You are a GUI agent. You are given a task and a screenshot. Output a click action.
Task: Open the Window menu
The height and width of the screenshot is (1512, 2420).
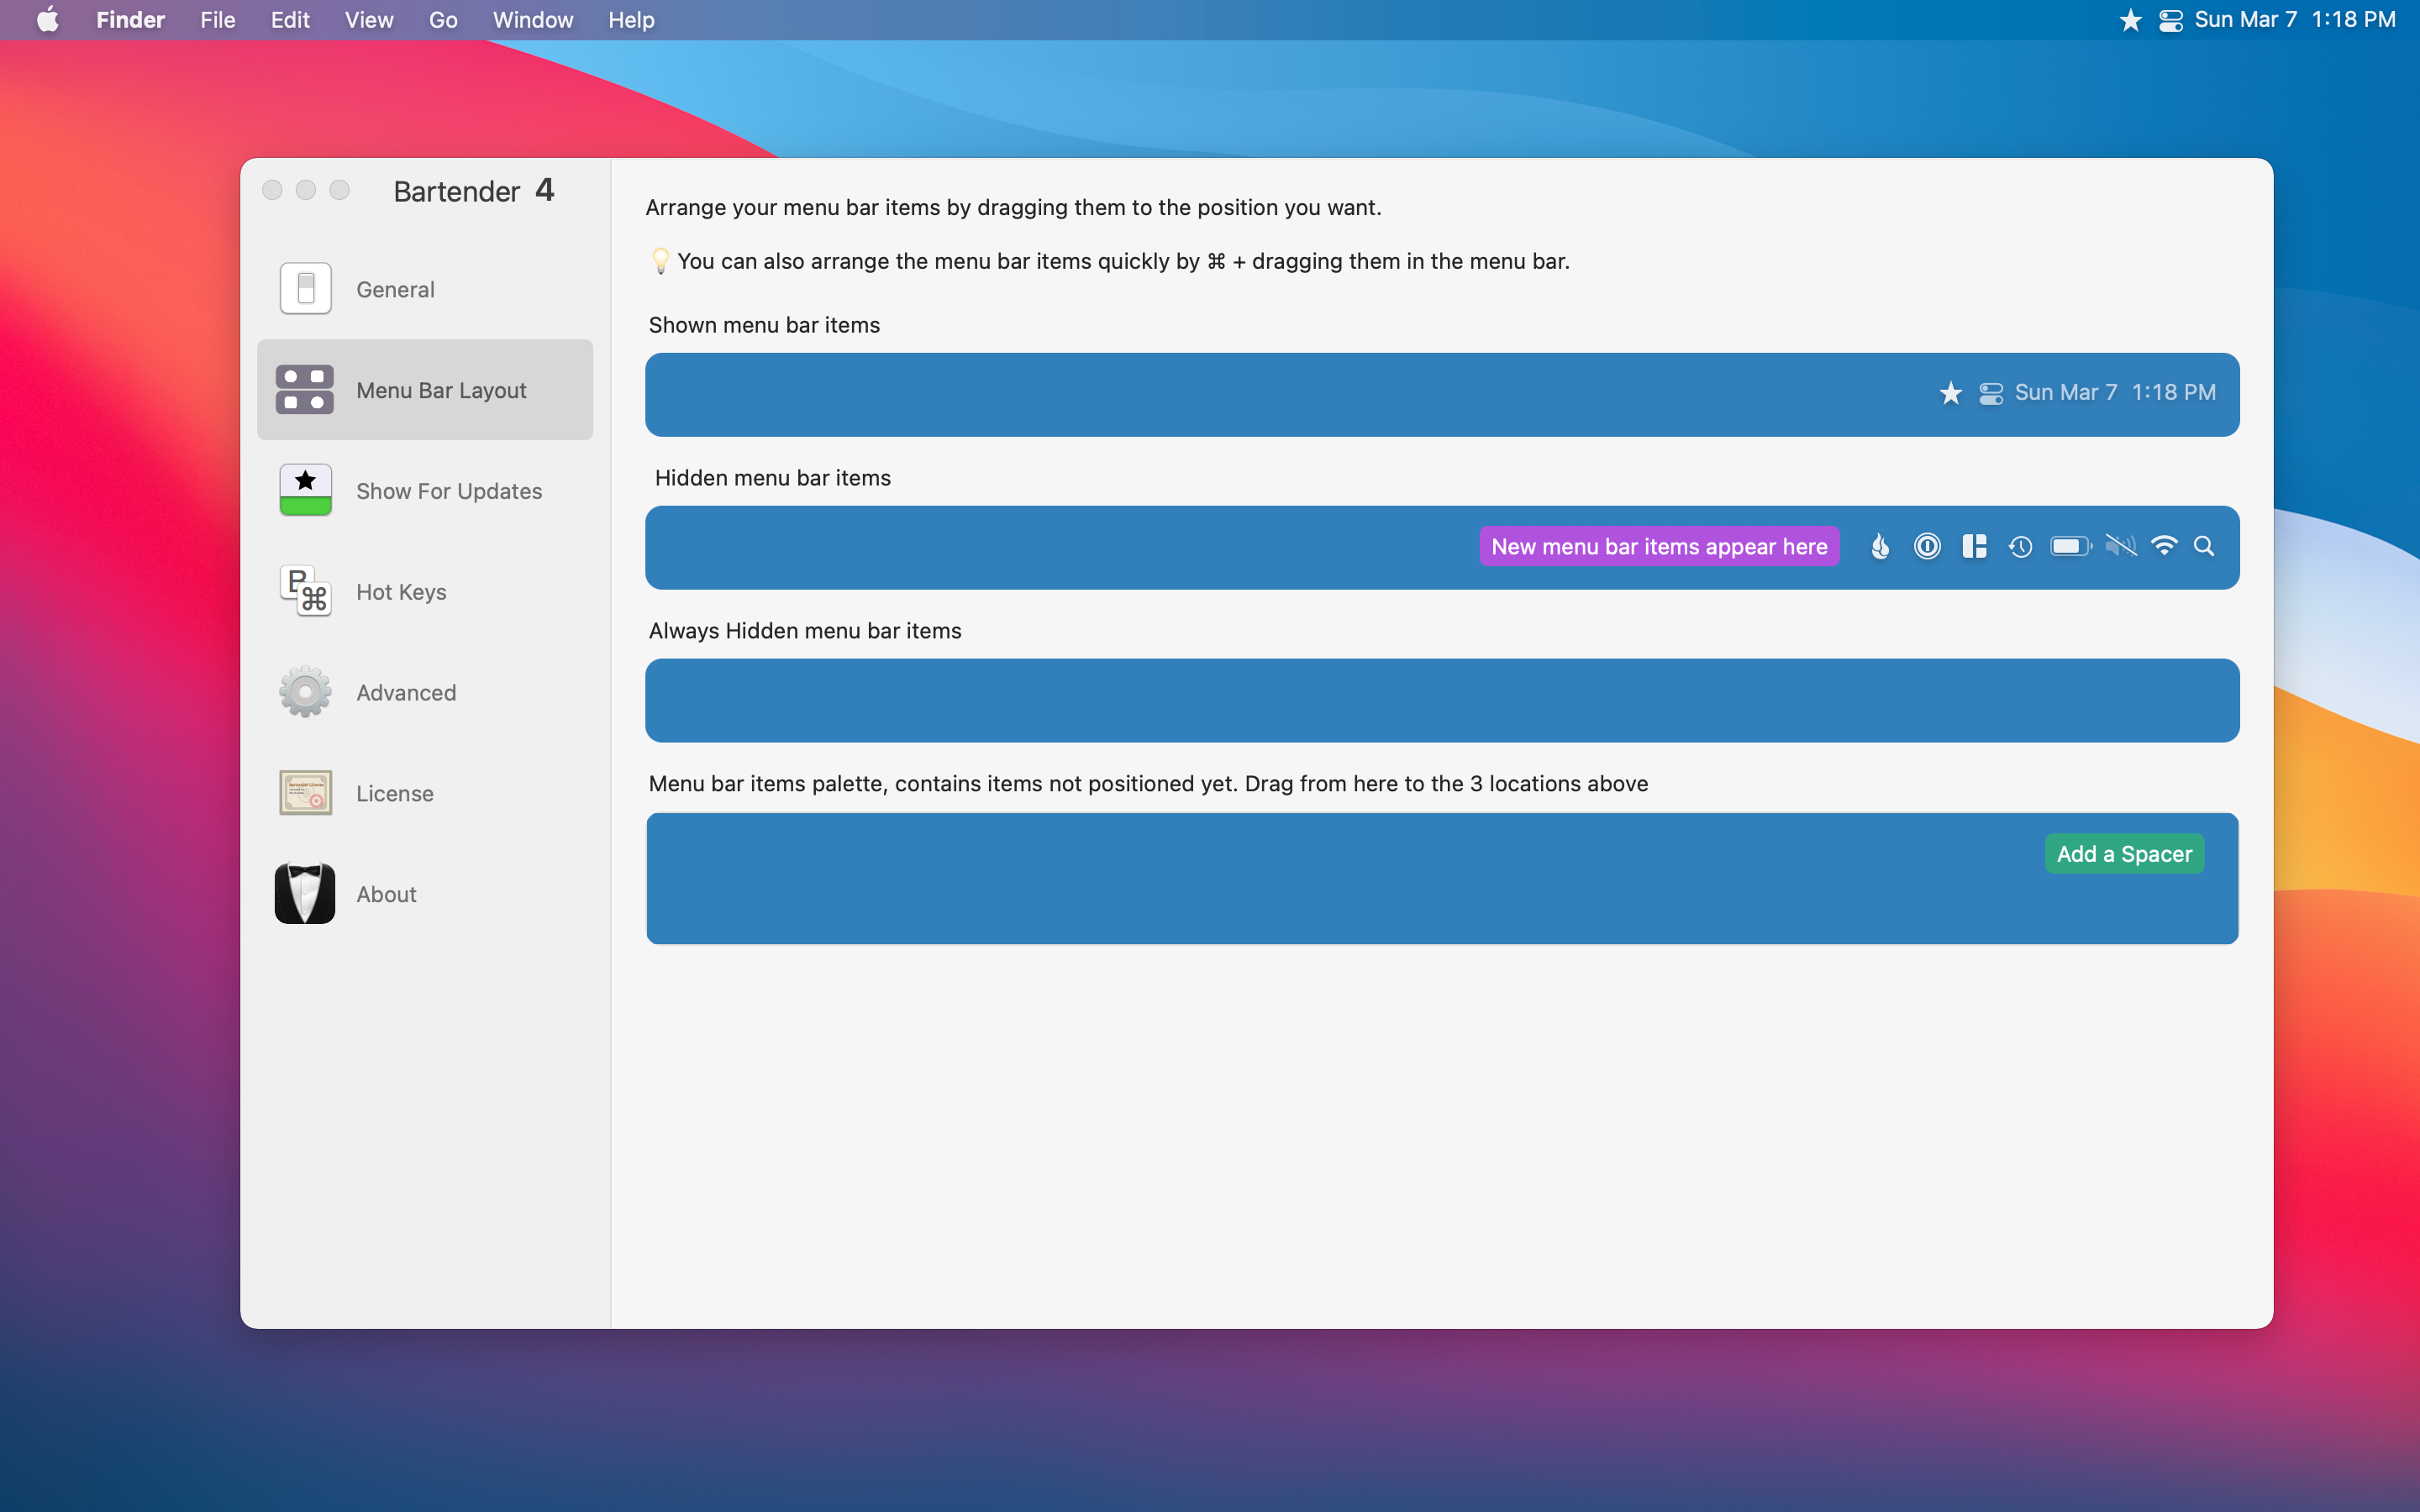(532, 20)
